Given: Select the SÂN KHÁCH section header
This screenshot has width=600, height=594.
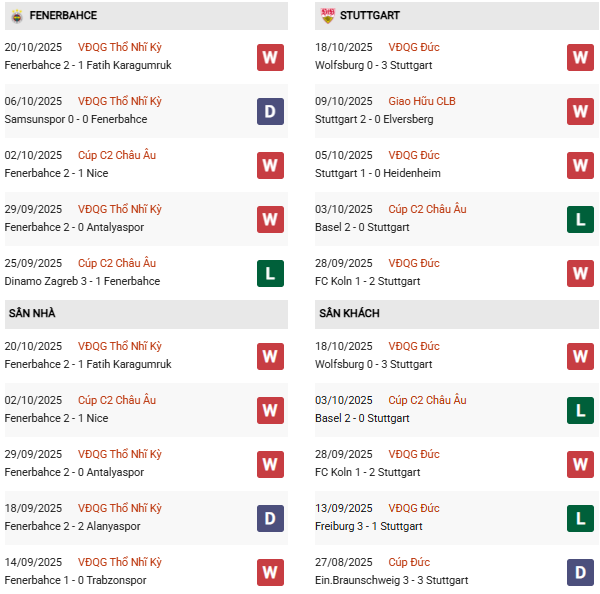Looking at the screenshot, I should tap(349, 314).
